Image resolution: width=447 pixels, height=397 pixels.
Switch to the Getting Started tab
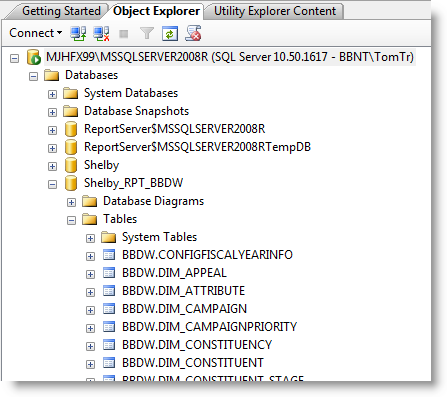pyautogui.click(x=61, y=11)
